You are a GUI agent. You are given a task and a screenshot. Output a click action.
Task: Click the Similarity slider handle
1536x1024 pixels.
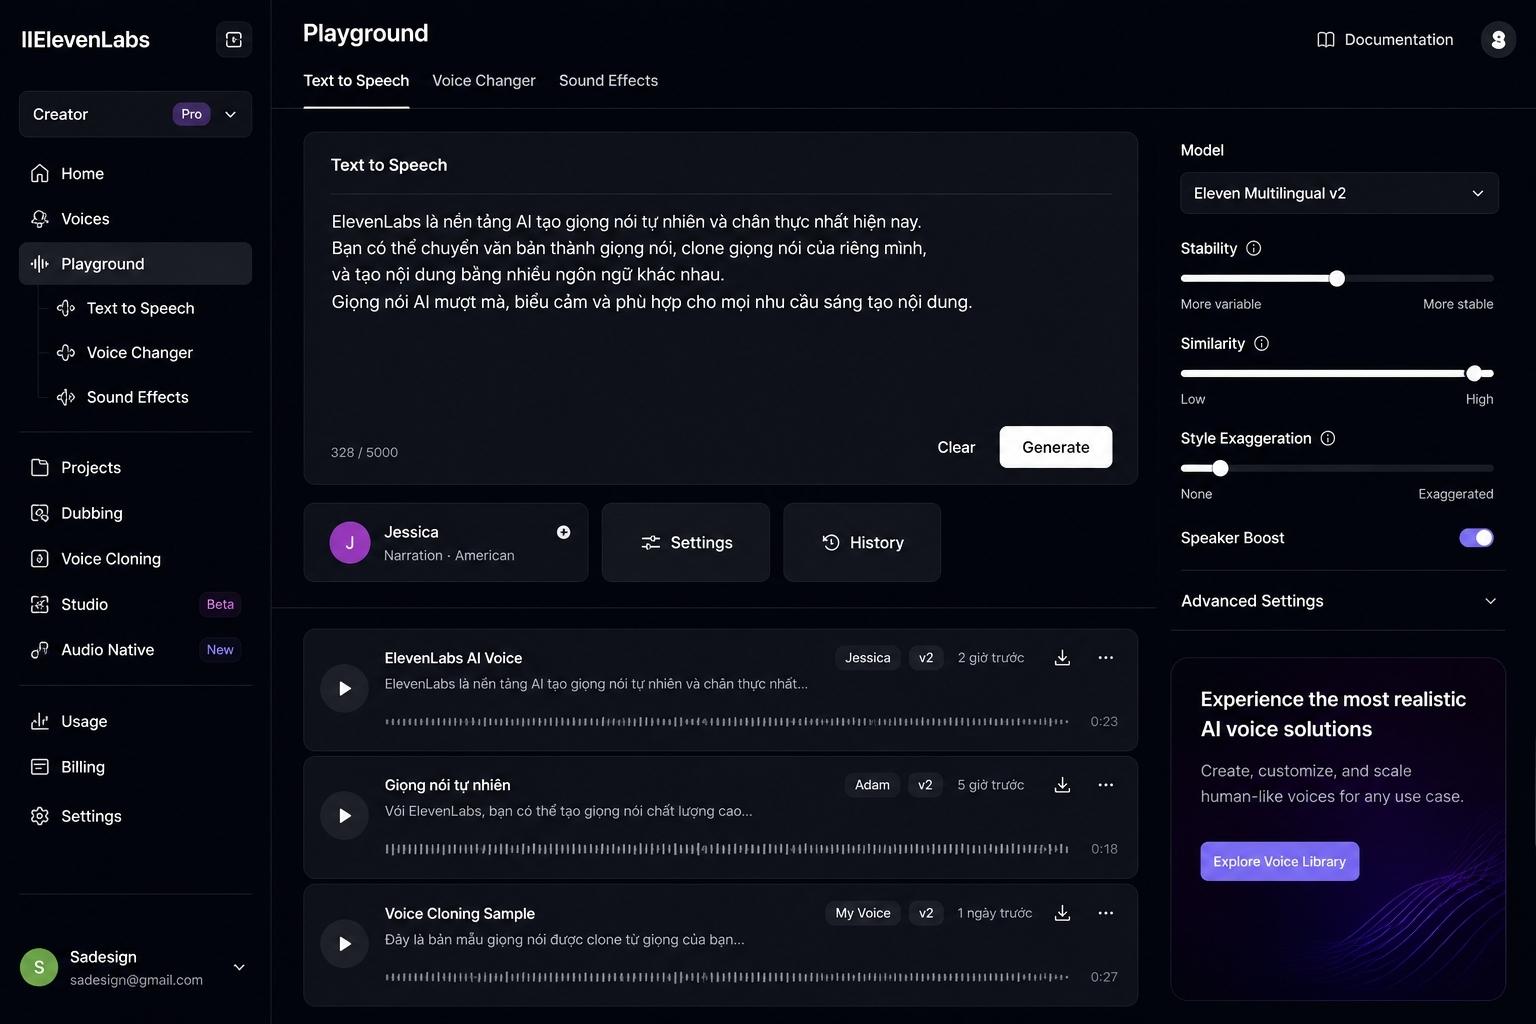tap(1474, 373)
